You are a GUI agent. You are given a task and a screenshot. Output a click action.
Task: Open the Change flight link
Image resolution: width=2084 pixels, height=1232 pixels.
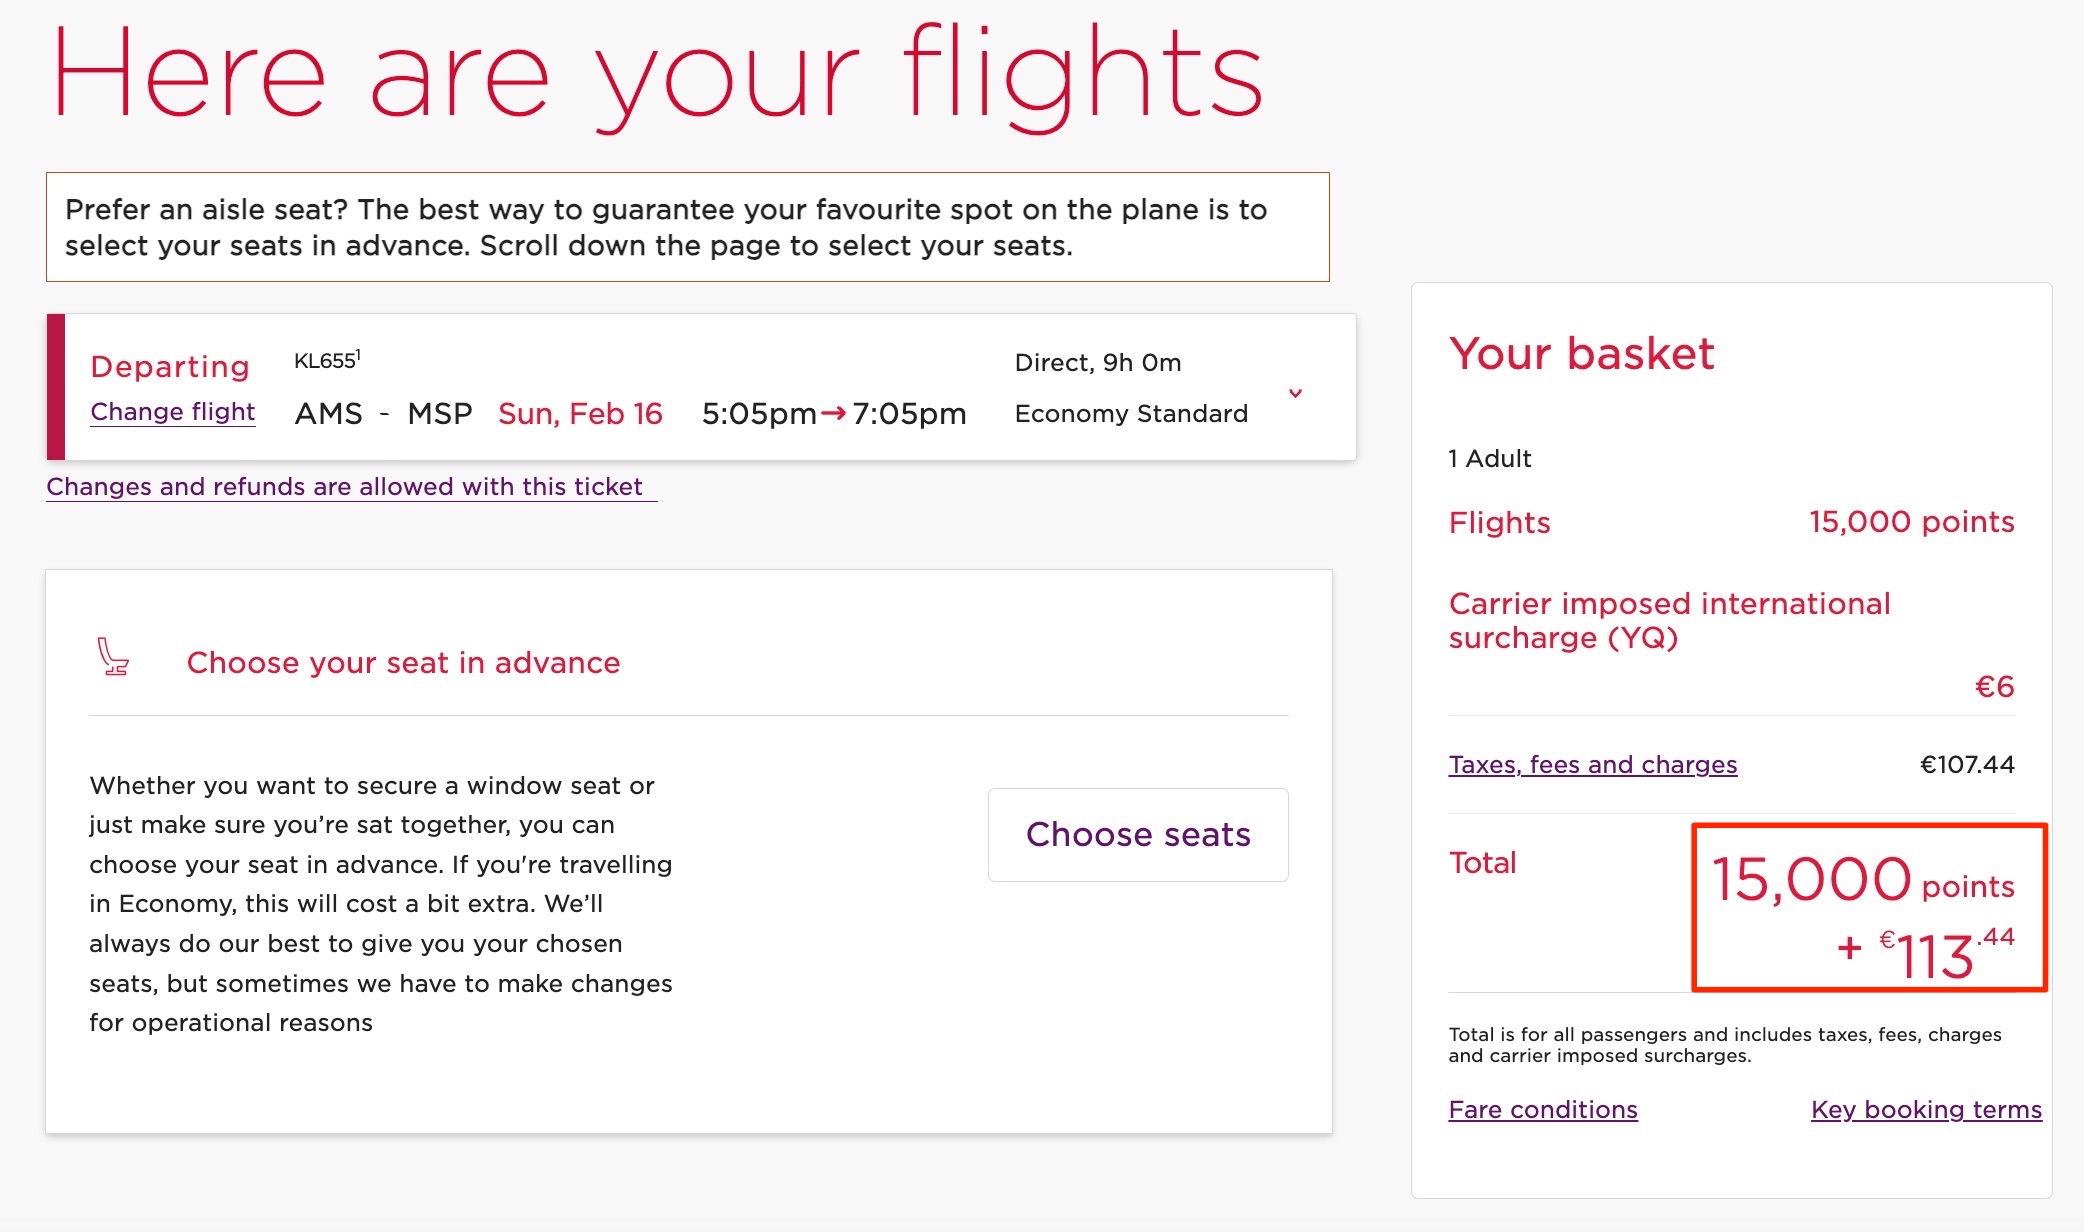pos(172,411)
